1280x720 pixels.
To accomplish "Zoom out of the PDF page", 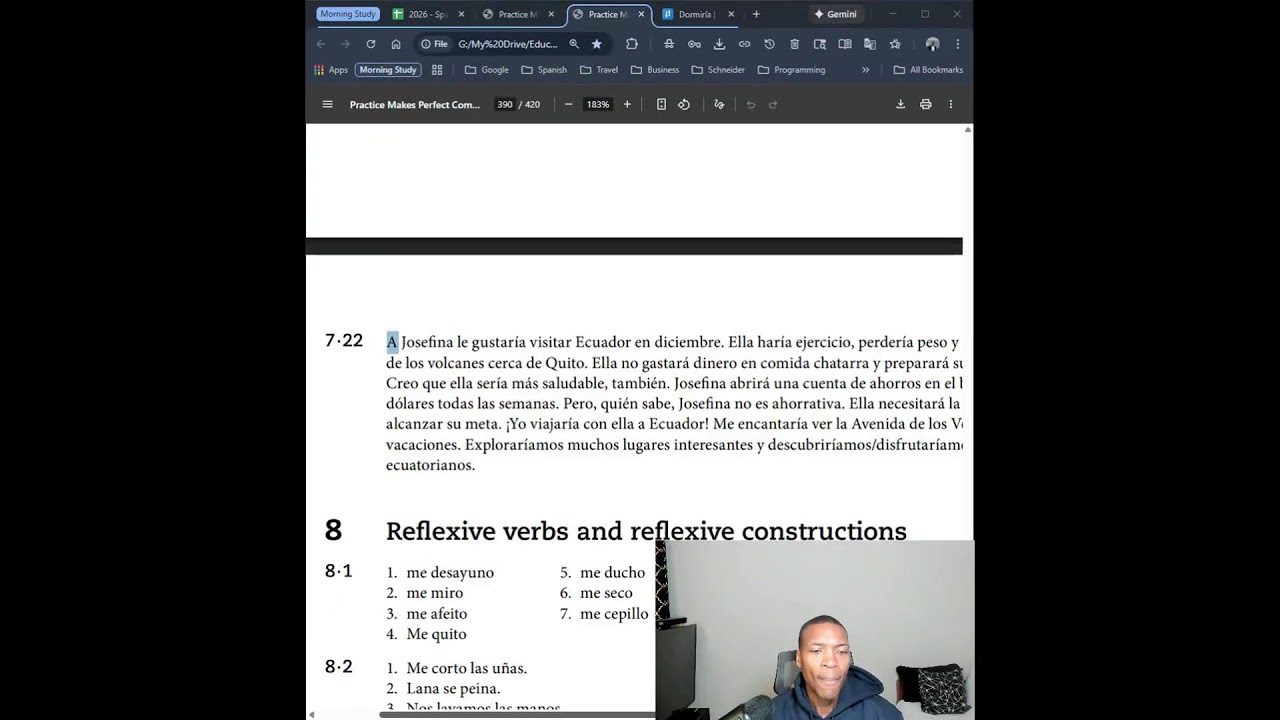I will [x=568, y=104].
